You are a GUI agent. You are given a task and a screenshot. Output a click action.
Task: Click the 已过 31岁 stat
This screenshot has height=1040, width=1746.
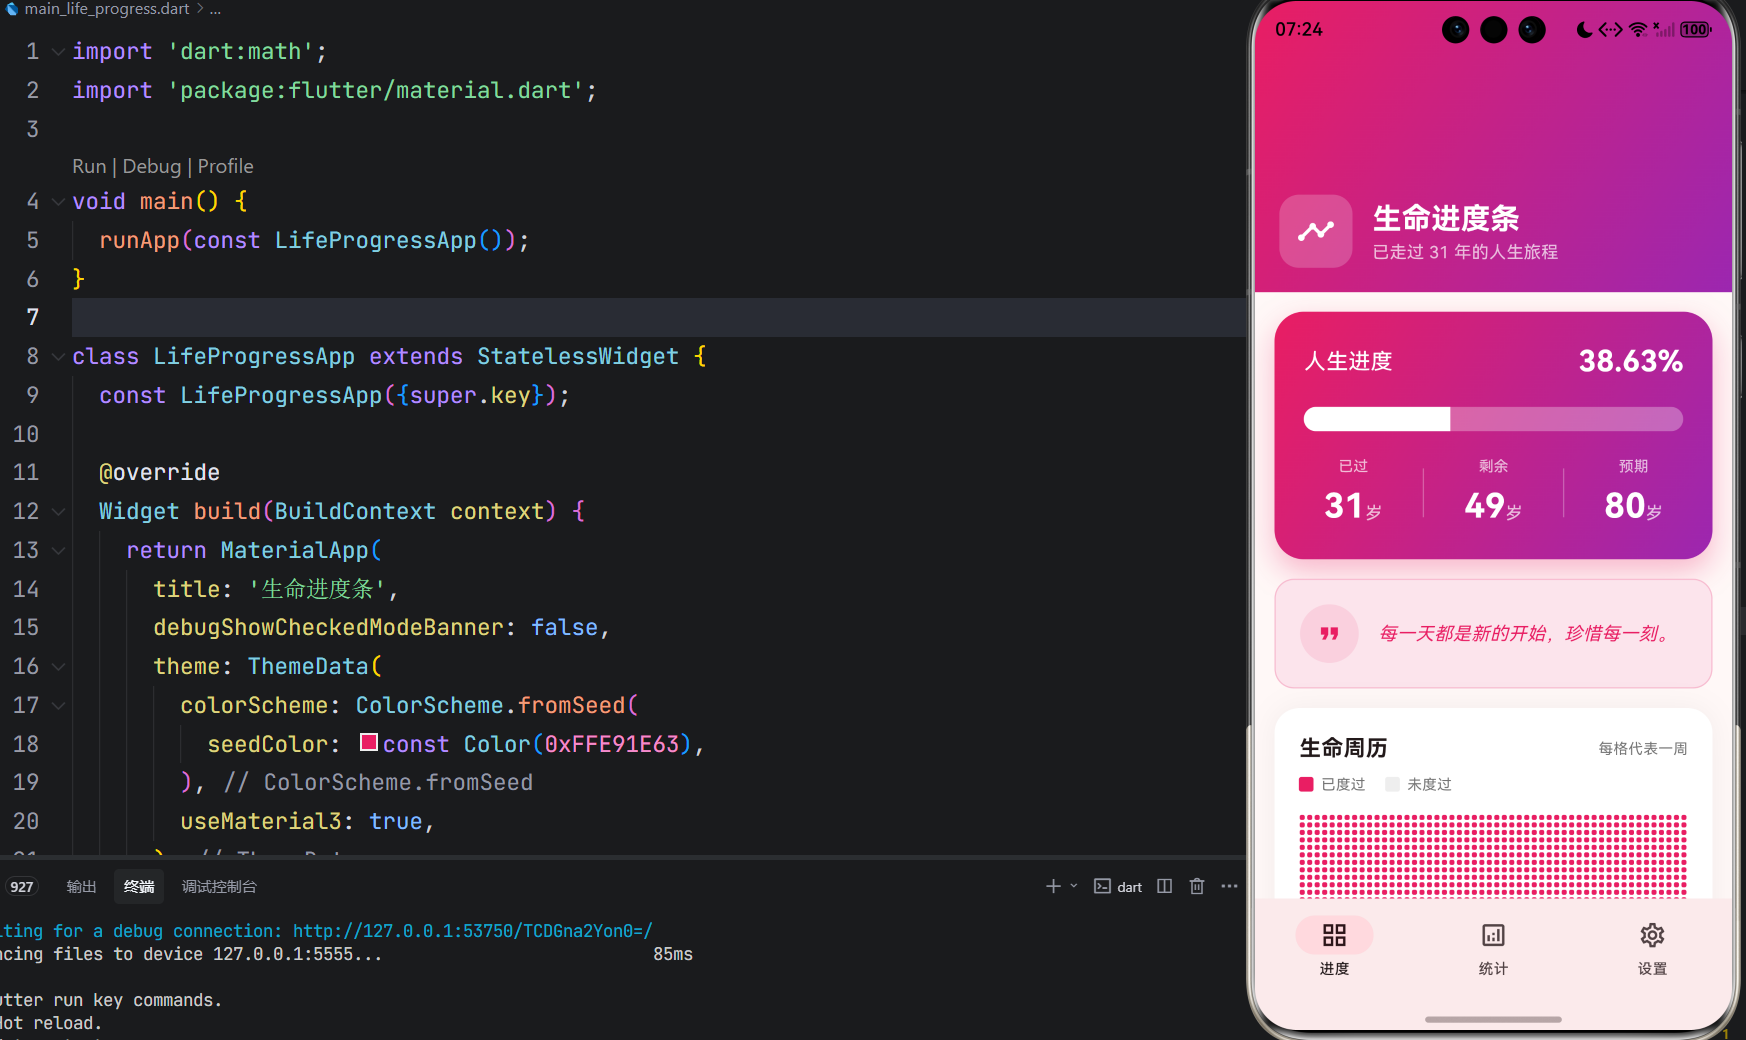(1353, 492)
